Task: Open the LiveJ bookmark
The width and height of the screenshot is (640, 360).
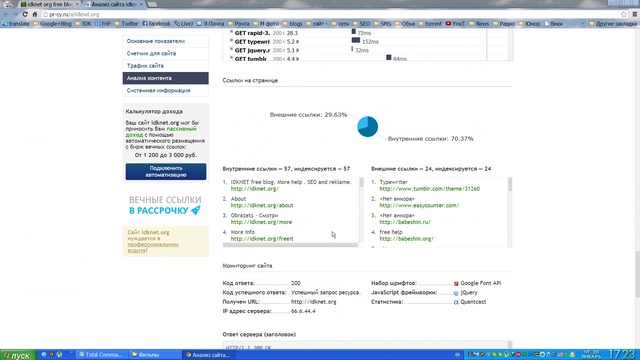Action: [x=184, y=24]
